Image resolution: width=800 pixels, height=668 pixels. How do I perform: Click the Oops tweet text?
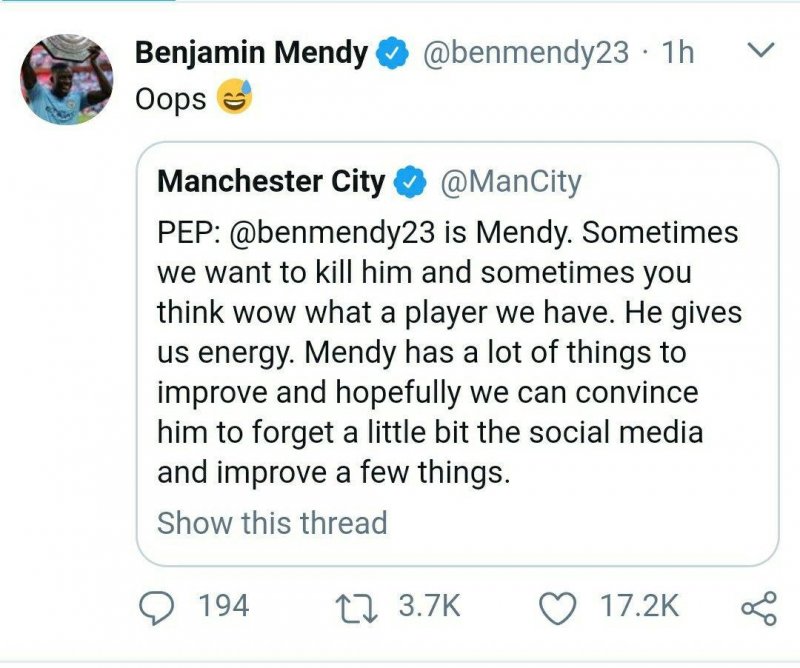pos(170,99)
